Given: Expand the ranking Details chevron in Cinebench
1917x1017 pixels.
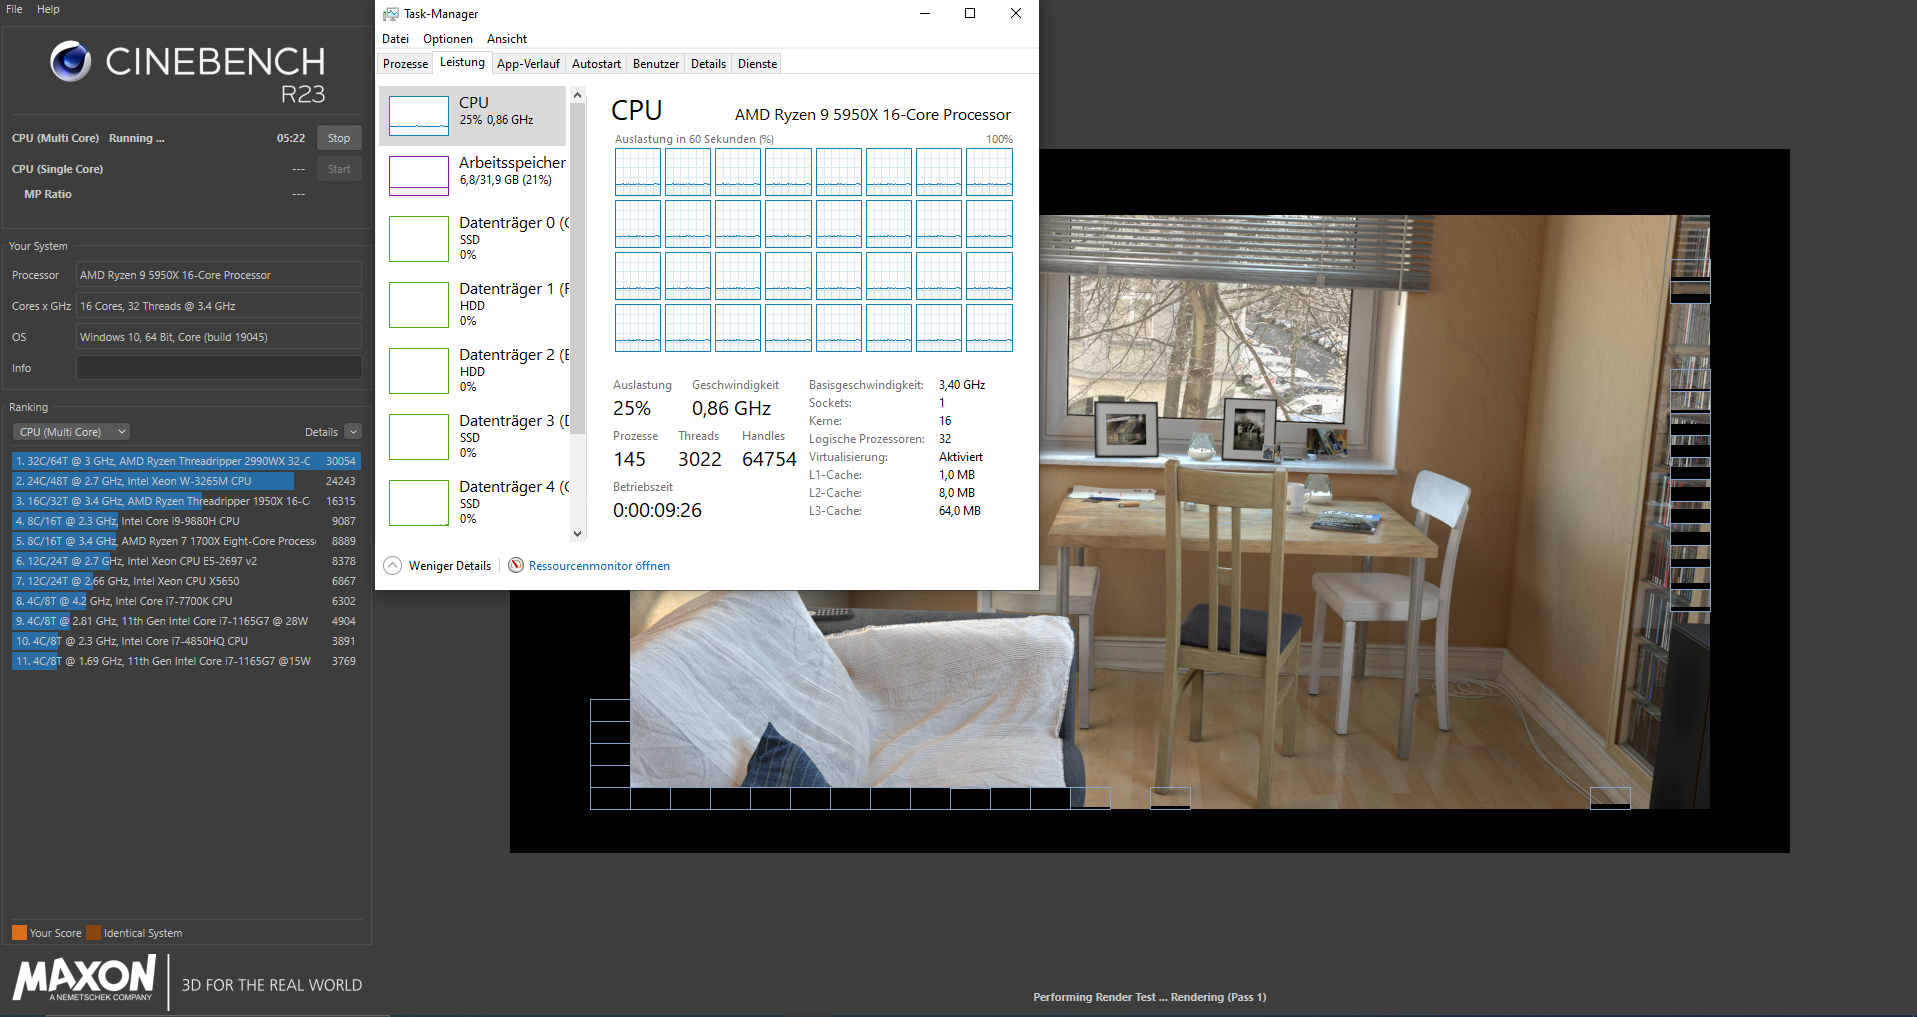Looking at the screenshot, I should point(353,432).
